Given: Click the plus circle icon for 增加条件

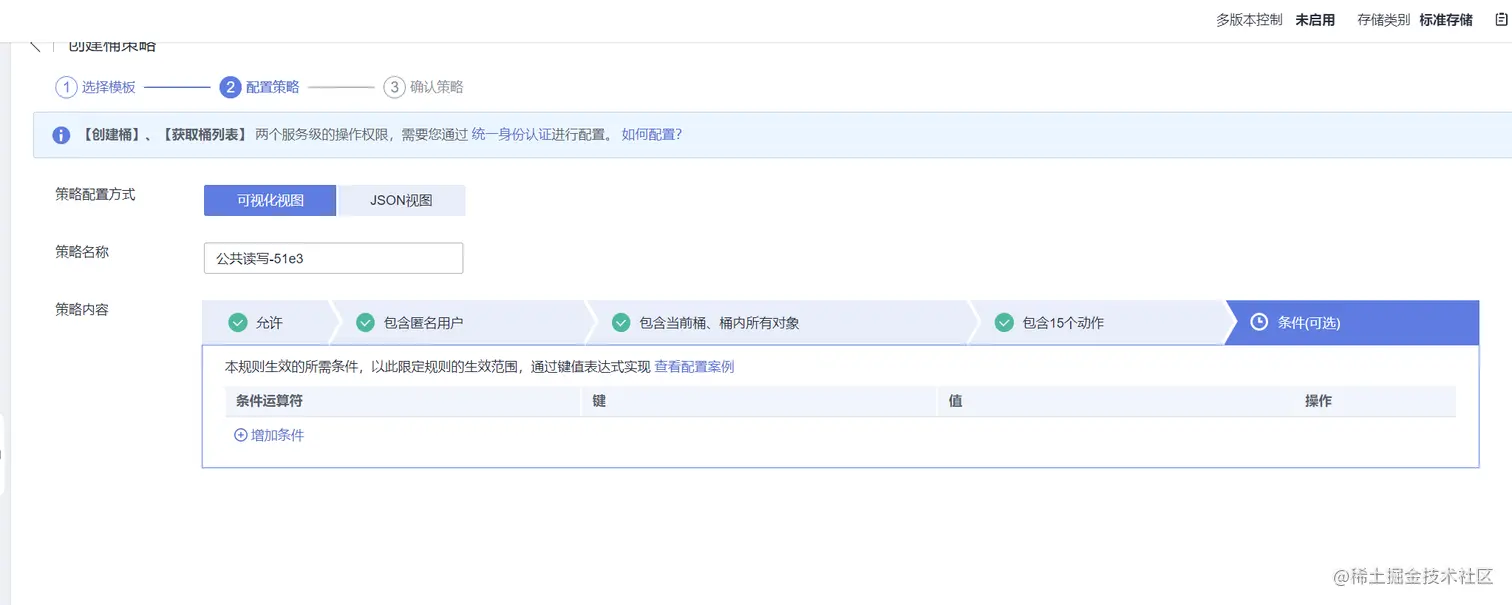Looking at the screenshot, I should click(240, 435).
